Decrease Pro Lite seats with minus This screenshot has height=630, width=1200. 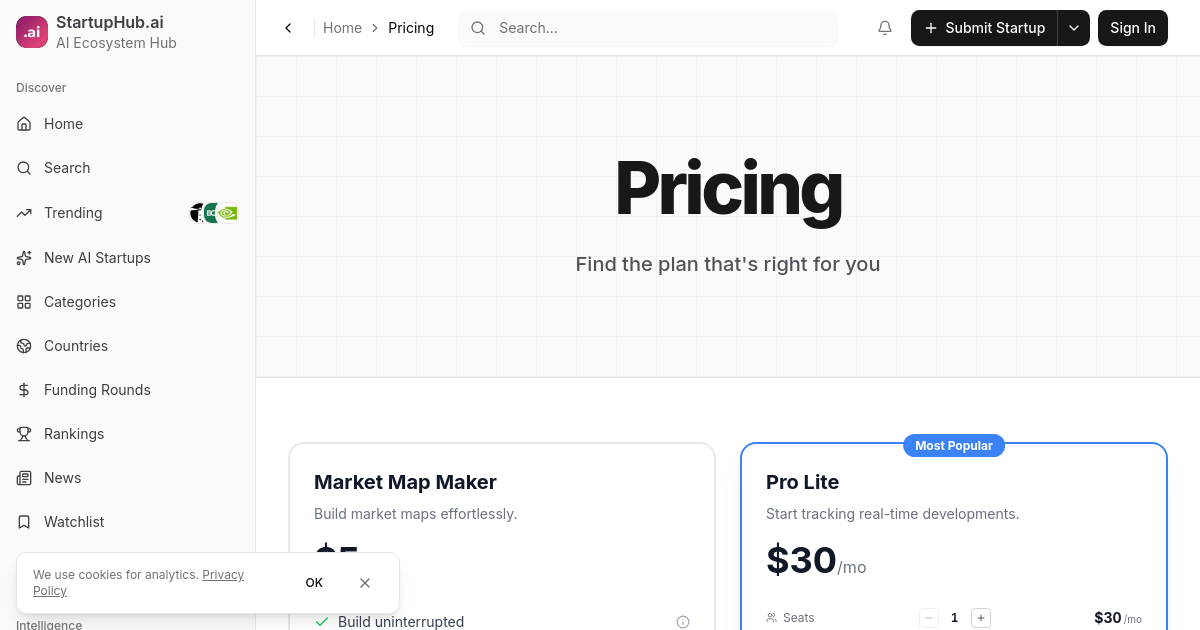pos(929,618)
